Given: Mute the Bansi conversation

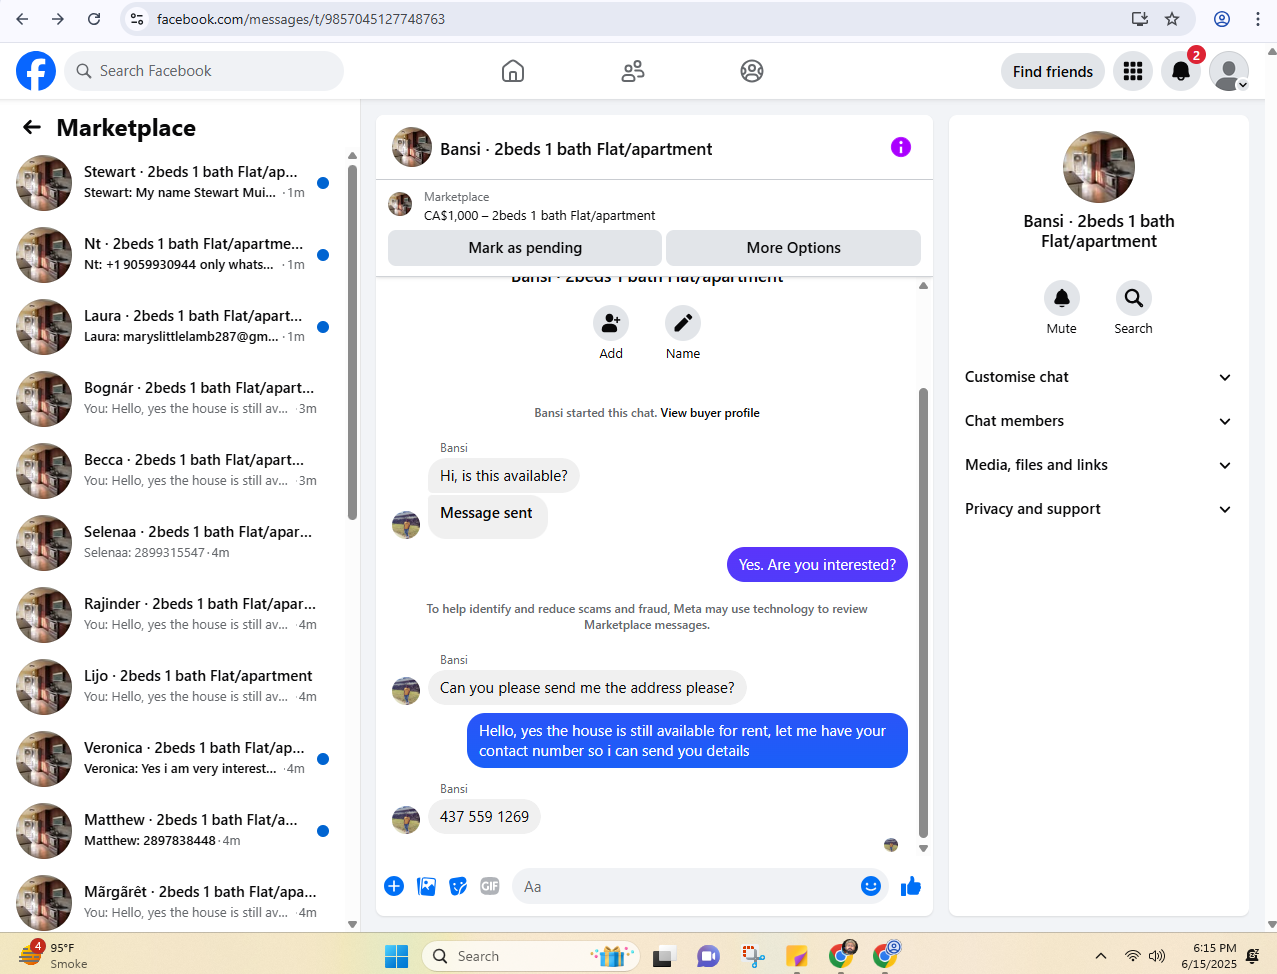Looking at the screenshot, I should click(1062, 298).
